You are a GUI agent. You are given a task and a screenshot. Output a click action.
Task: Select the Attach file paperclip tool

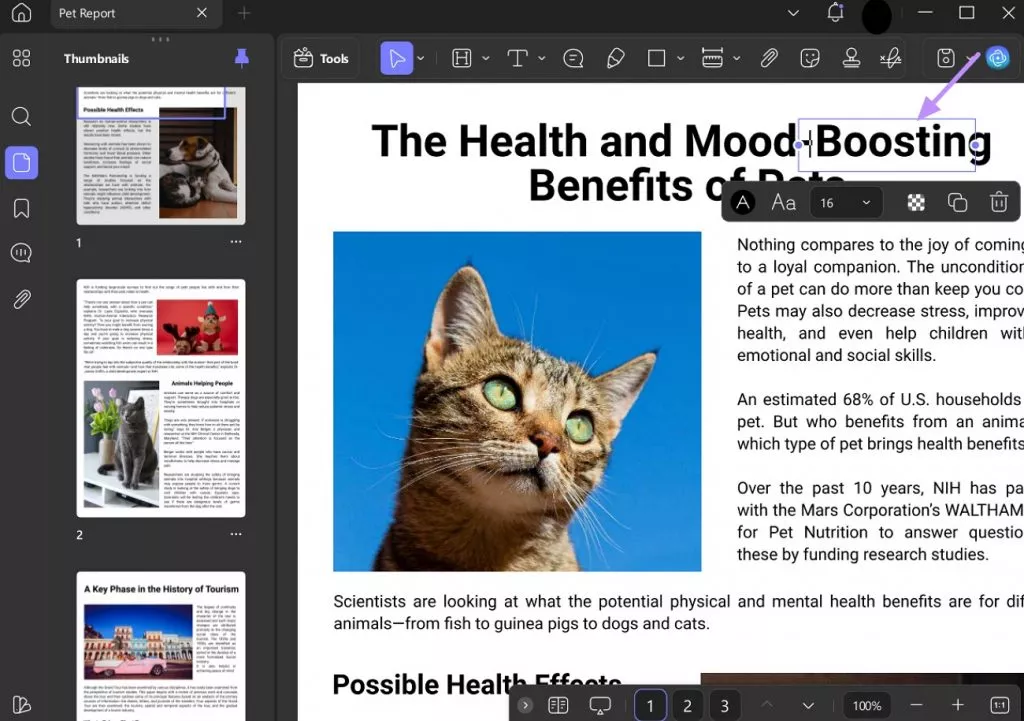(x=769, y=58)
